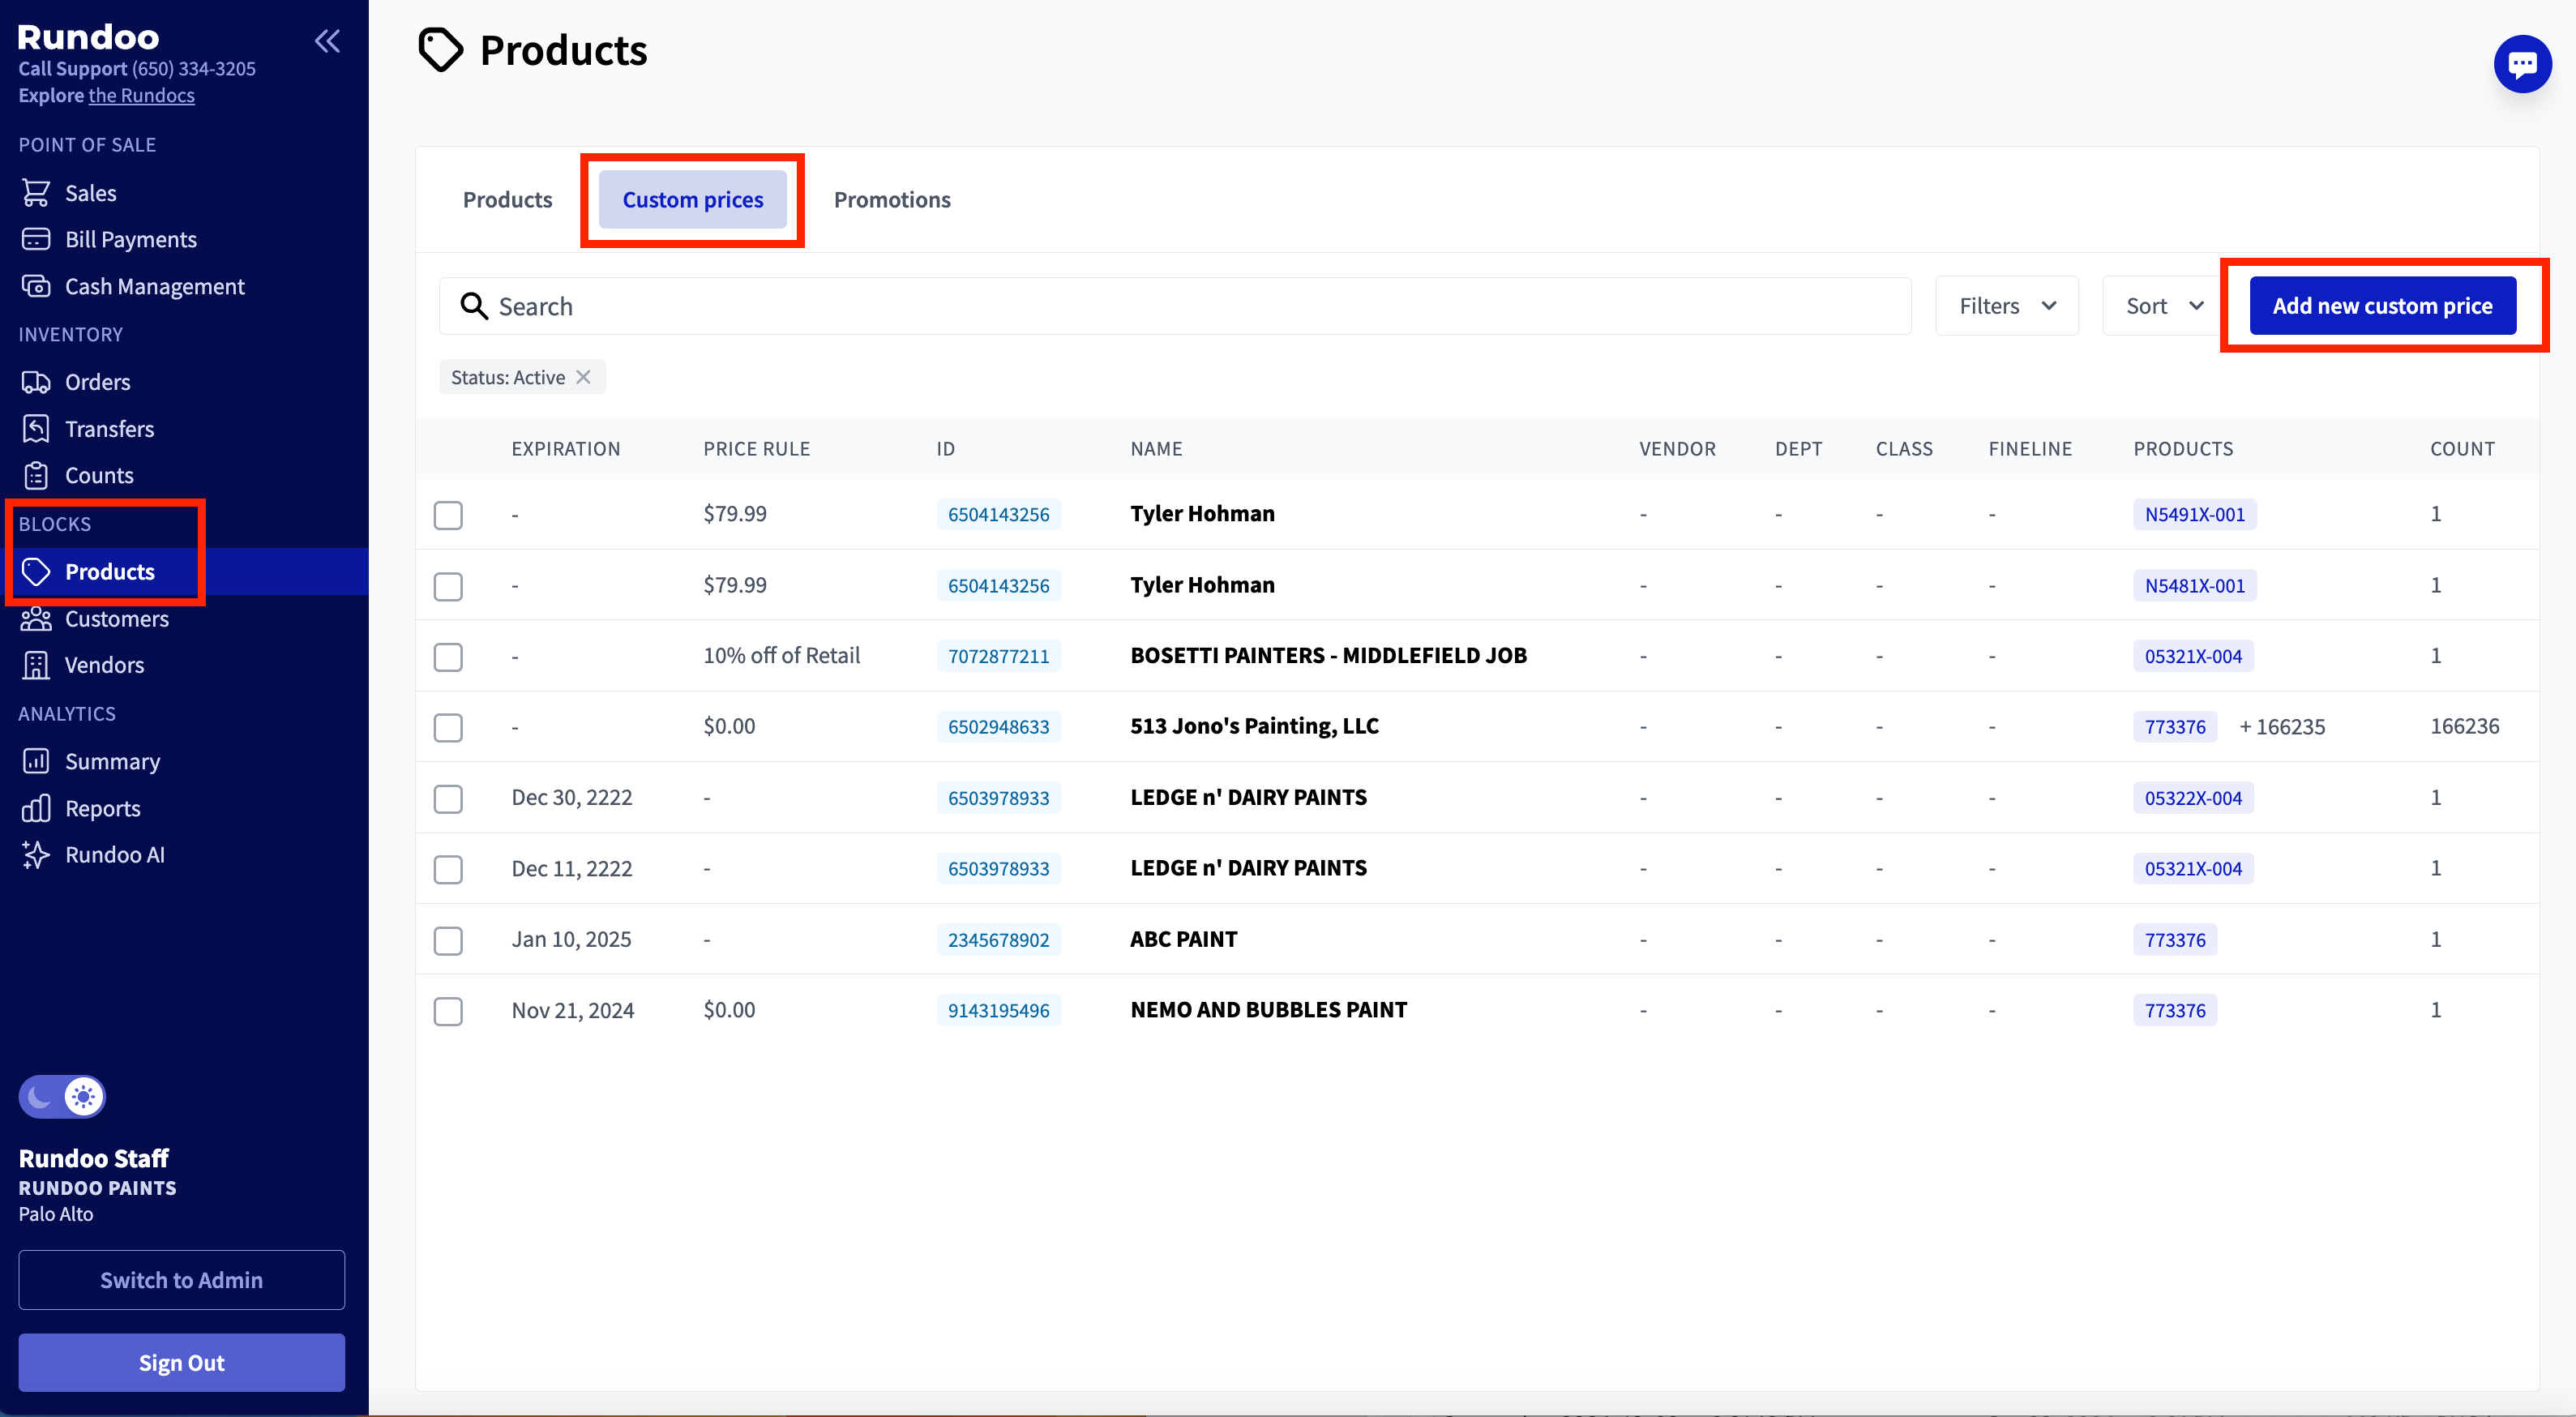2576x1417 pixels.
Task: Check the box for BOSETTI PAINTERS row
Action: click(448, 657)
